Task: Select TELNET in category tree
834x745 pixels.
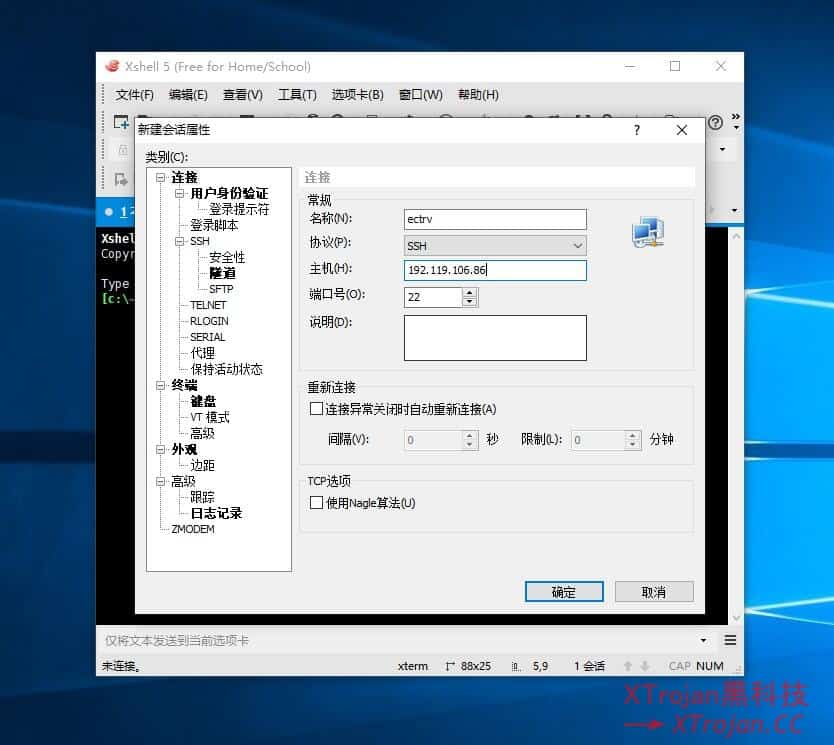Action: (x=208, y=305)
